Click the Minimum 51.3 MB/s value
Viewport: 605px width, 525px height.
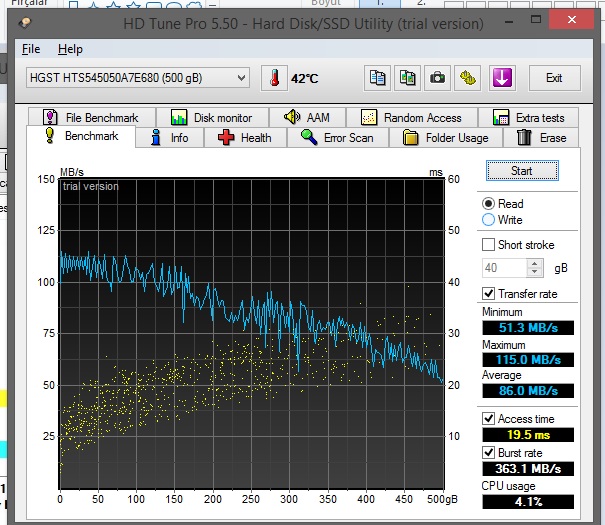tap(528, 328)
